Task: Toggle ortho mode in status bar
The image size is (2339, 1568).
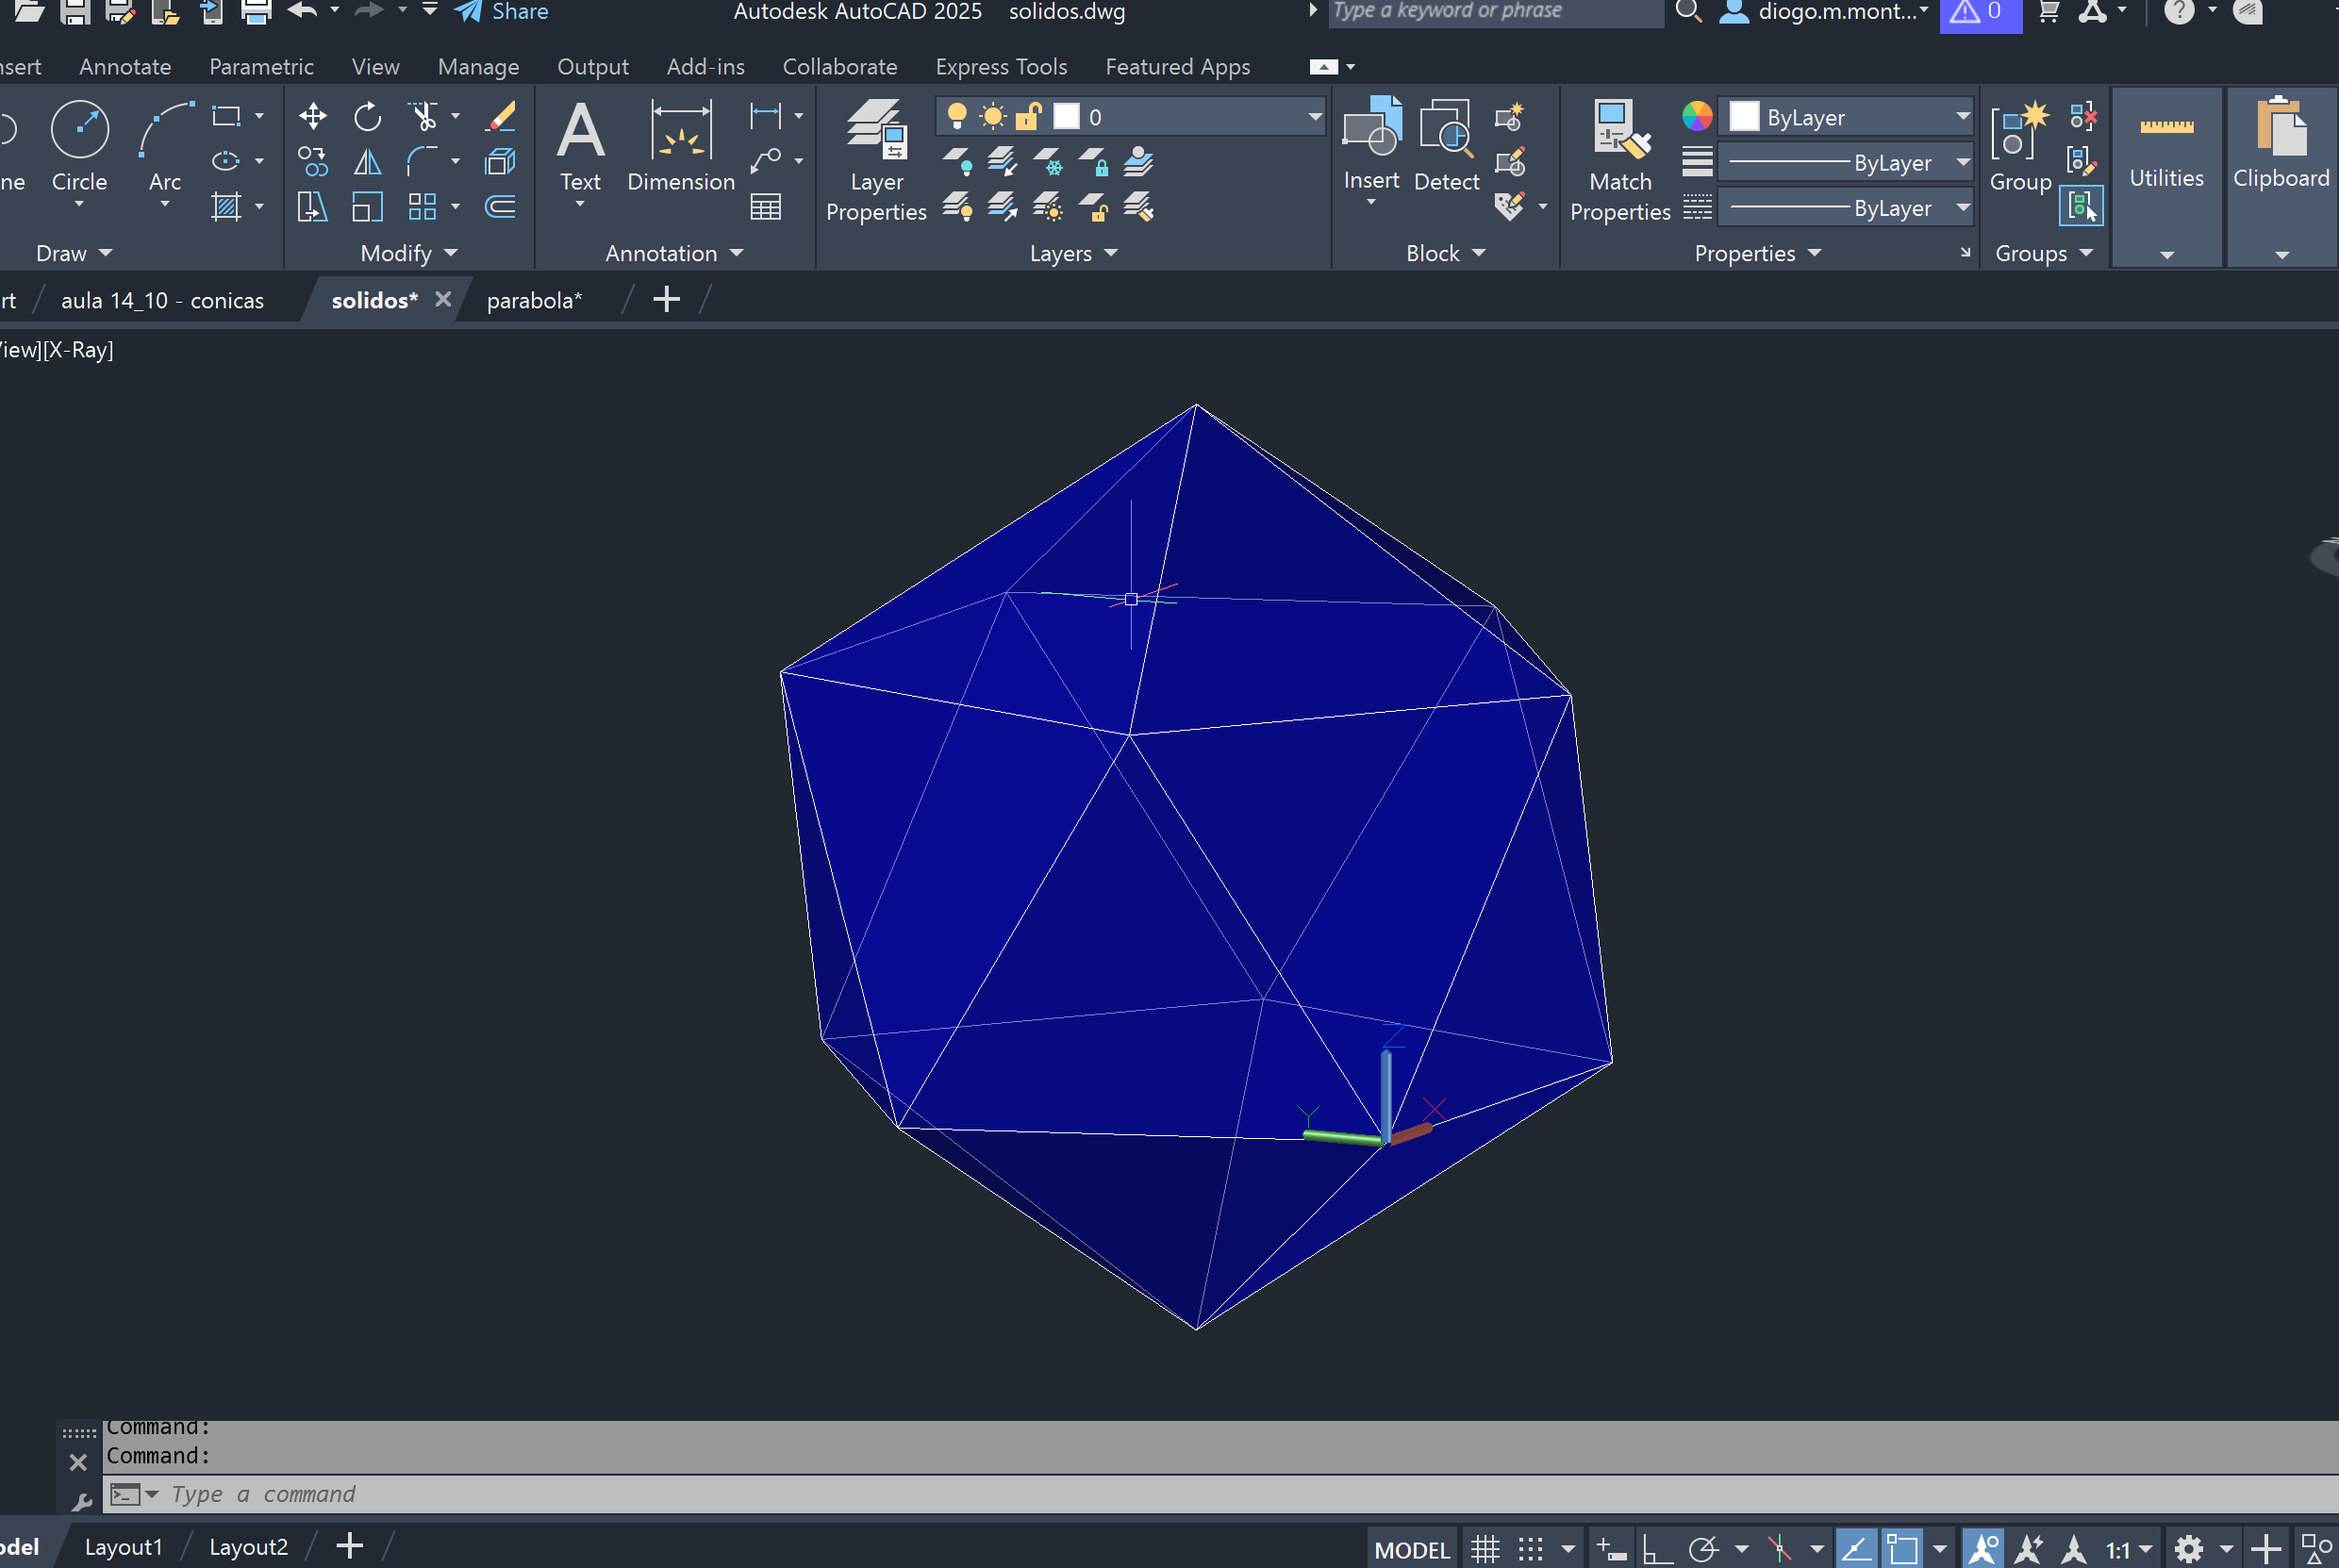Action: point(1657,1549)
